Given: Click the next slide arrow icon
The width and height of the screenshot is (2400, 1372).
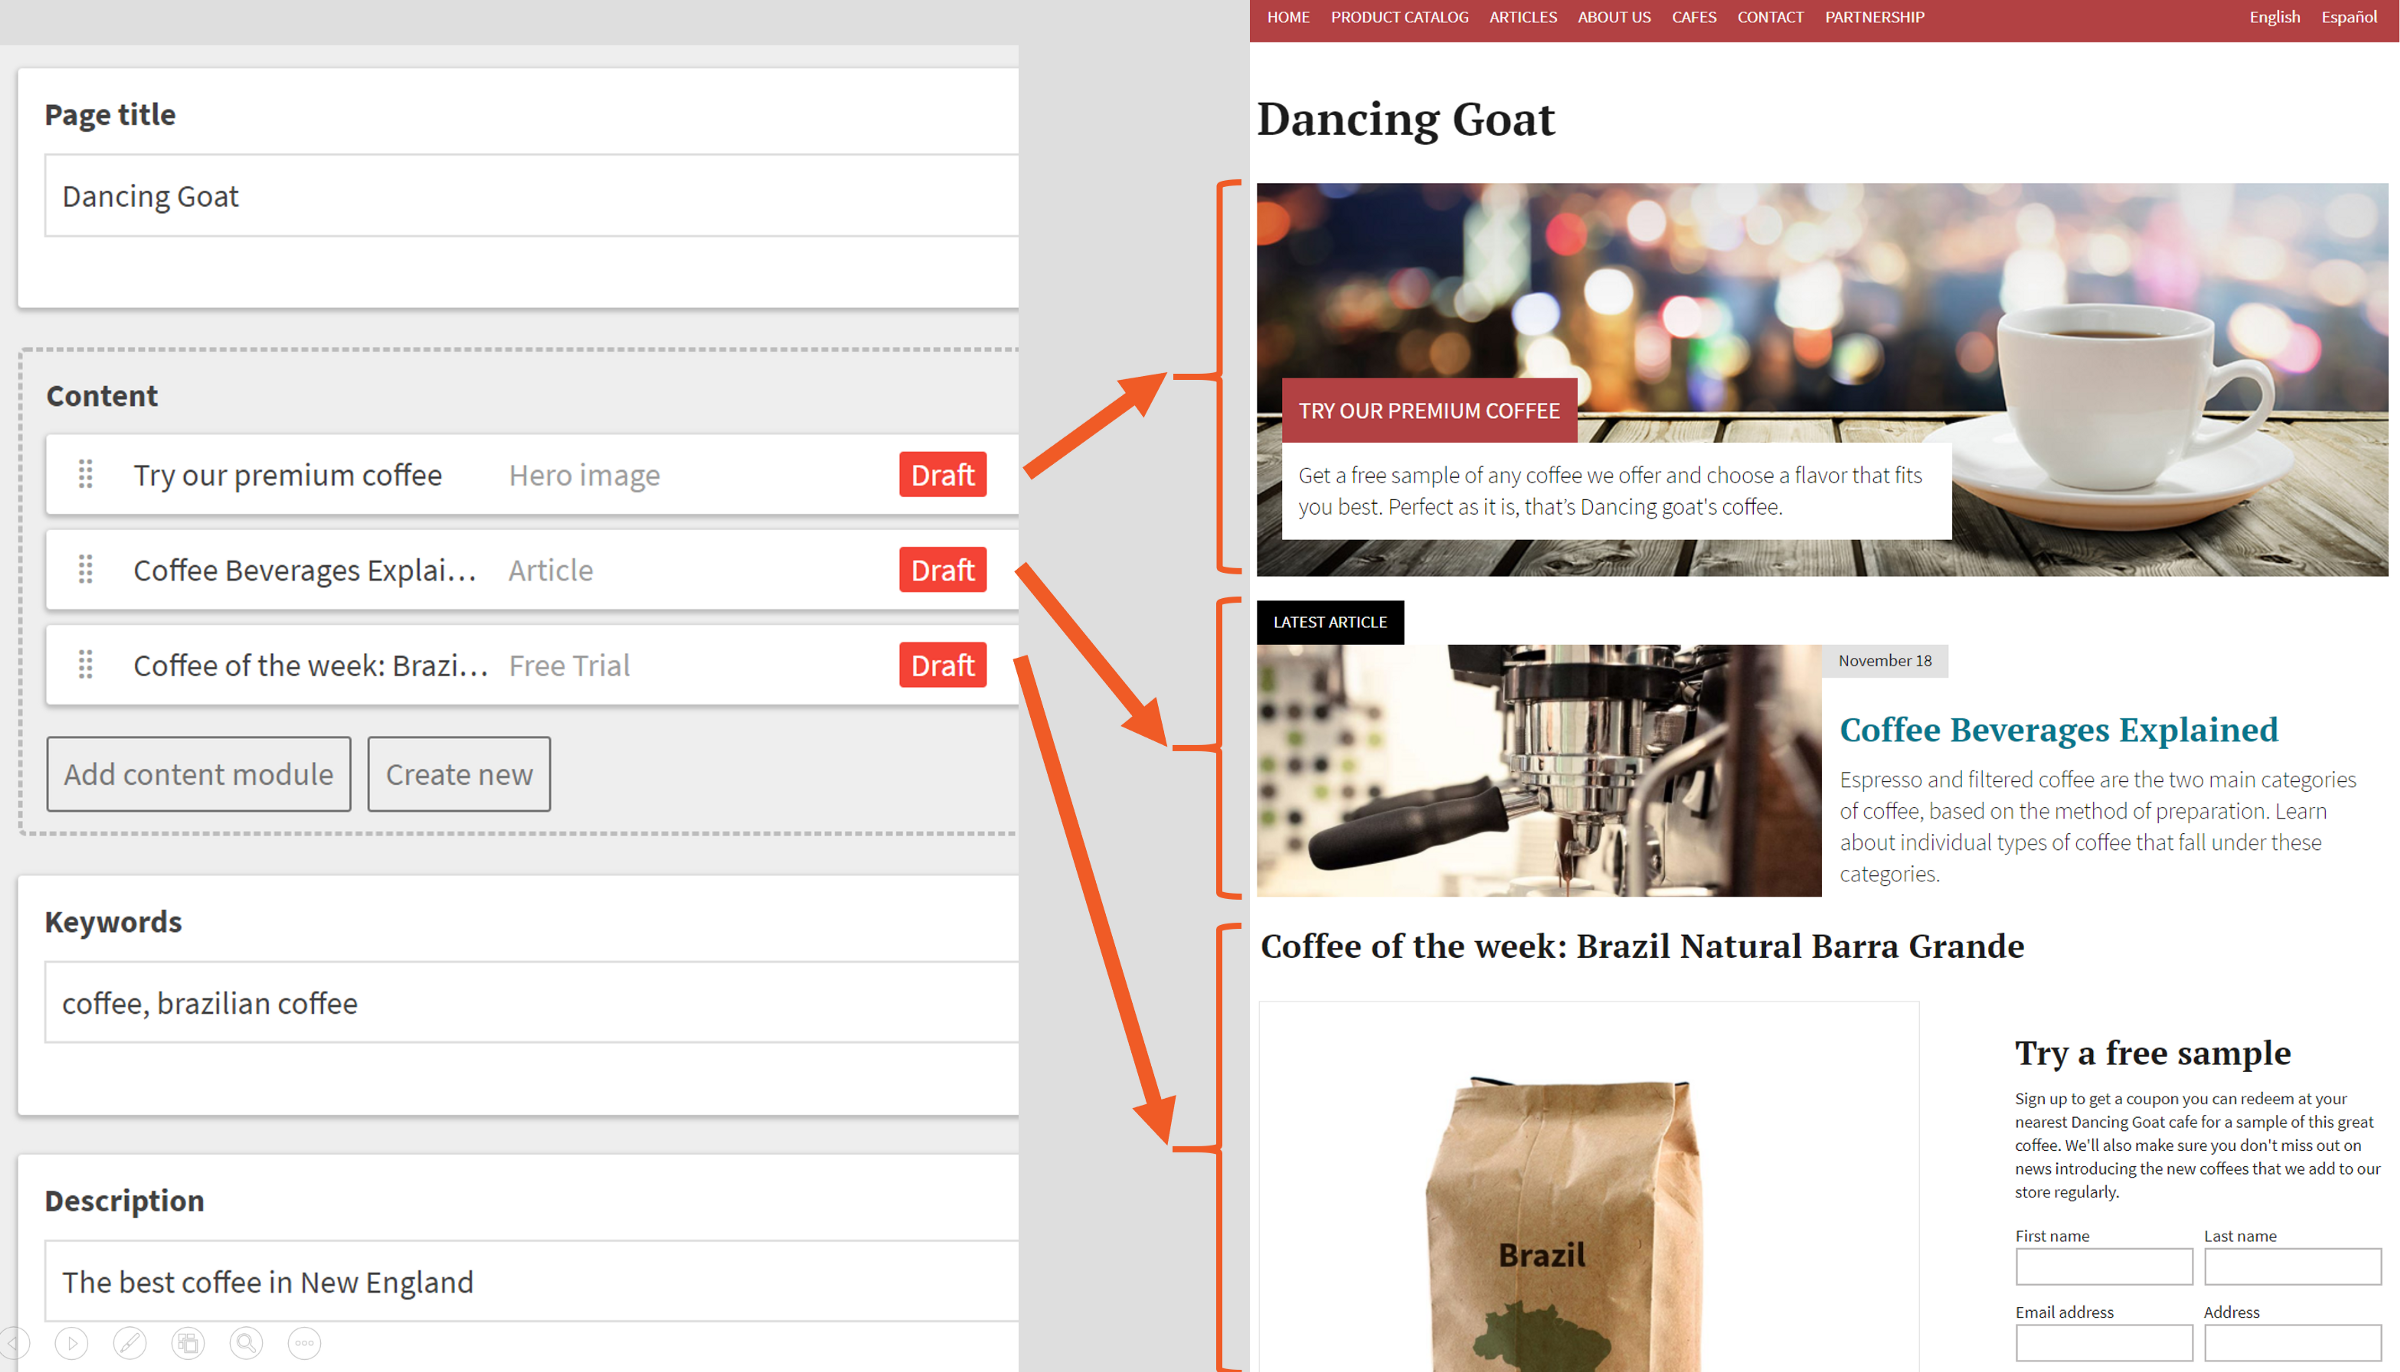Looking at the screenshot, I should point(72,1343).
